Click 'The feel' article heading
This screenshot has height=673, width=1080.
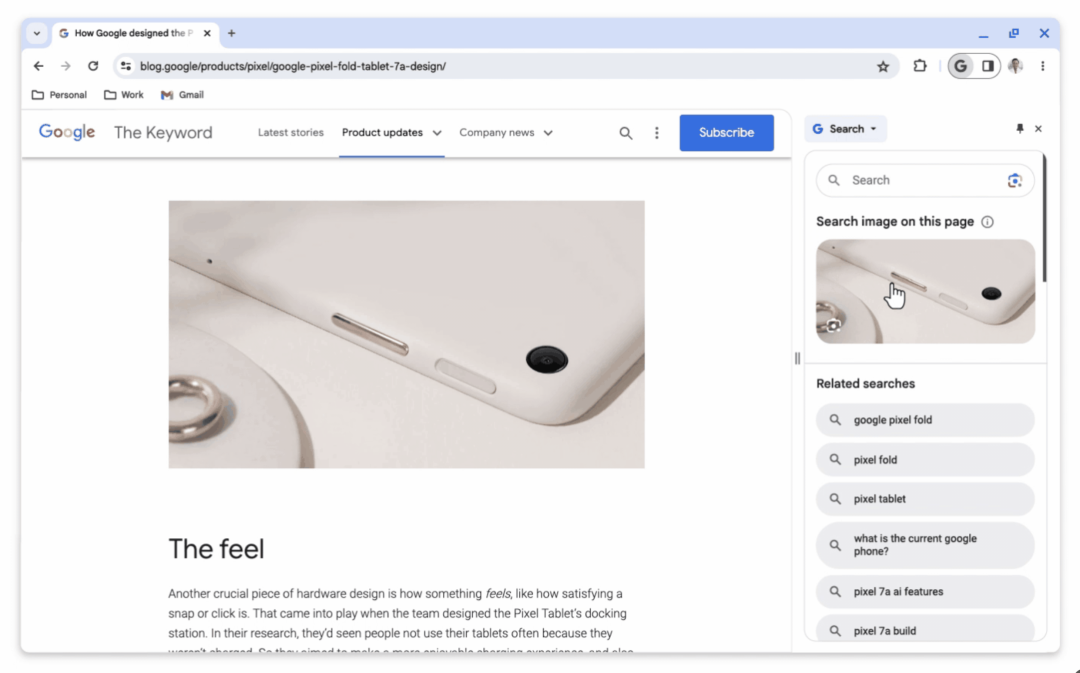click(216, 549)
